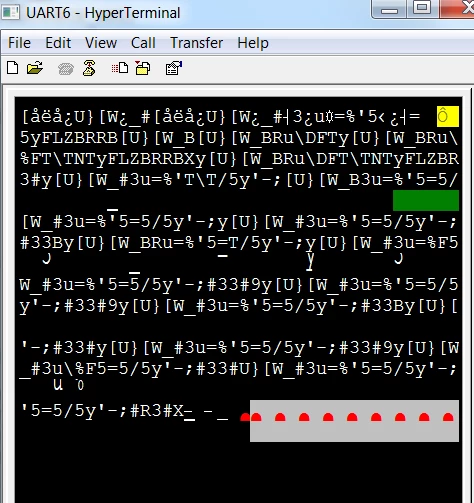Click the gray bar with red dots
The image size is (474, 503).
tap(354, 421)
